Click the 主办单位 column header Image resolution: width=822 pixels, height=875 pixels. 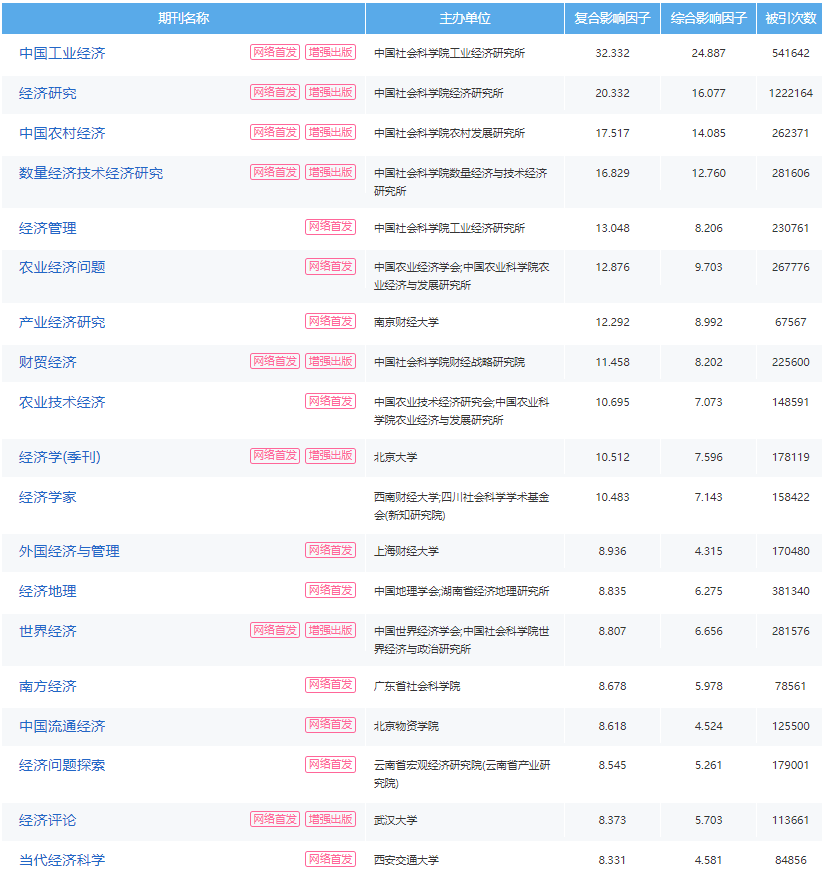465,18
